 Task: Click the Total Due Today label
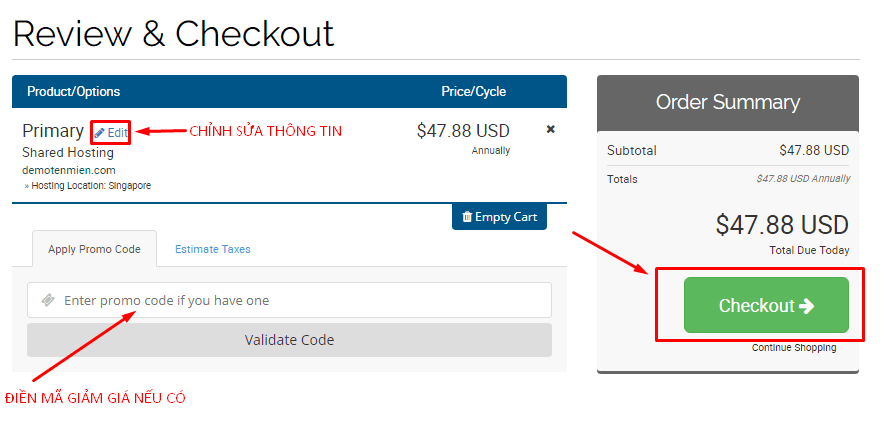pyautogui.click(x=809, y=250)
